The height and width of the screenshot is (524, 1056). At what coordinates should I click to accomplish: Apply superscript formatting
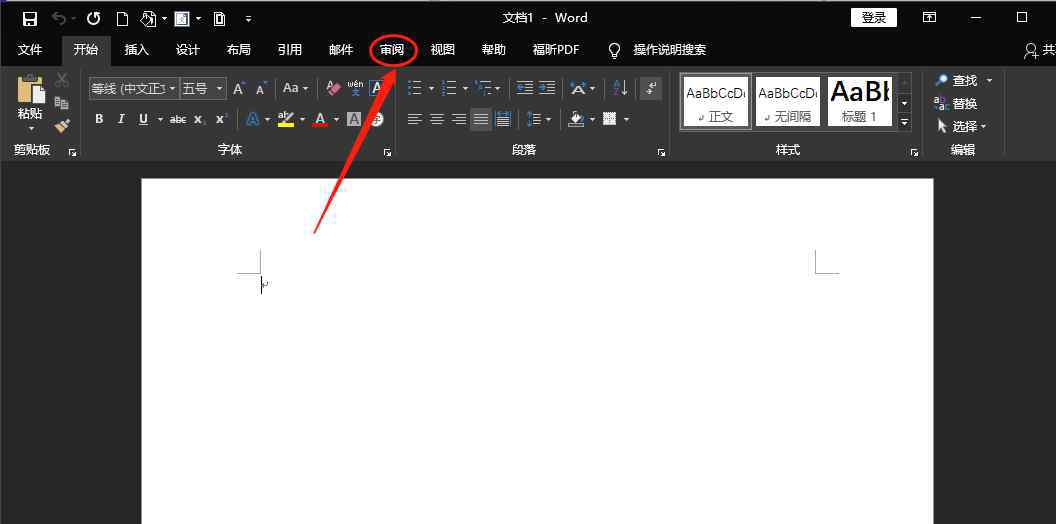[221, 119]
